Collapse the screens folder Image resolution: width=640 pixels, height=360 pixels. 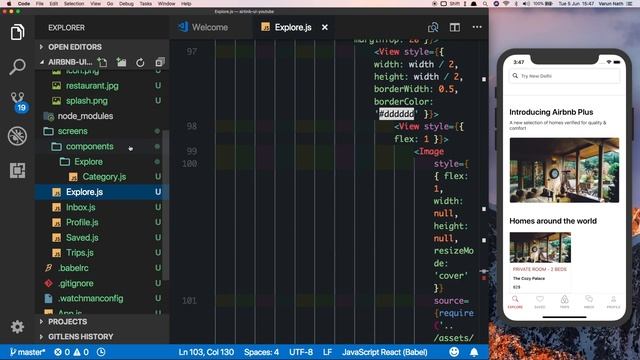72,131
